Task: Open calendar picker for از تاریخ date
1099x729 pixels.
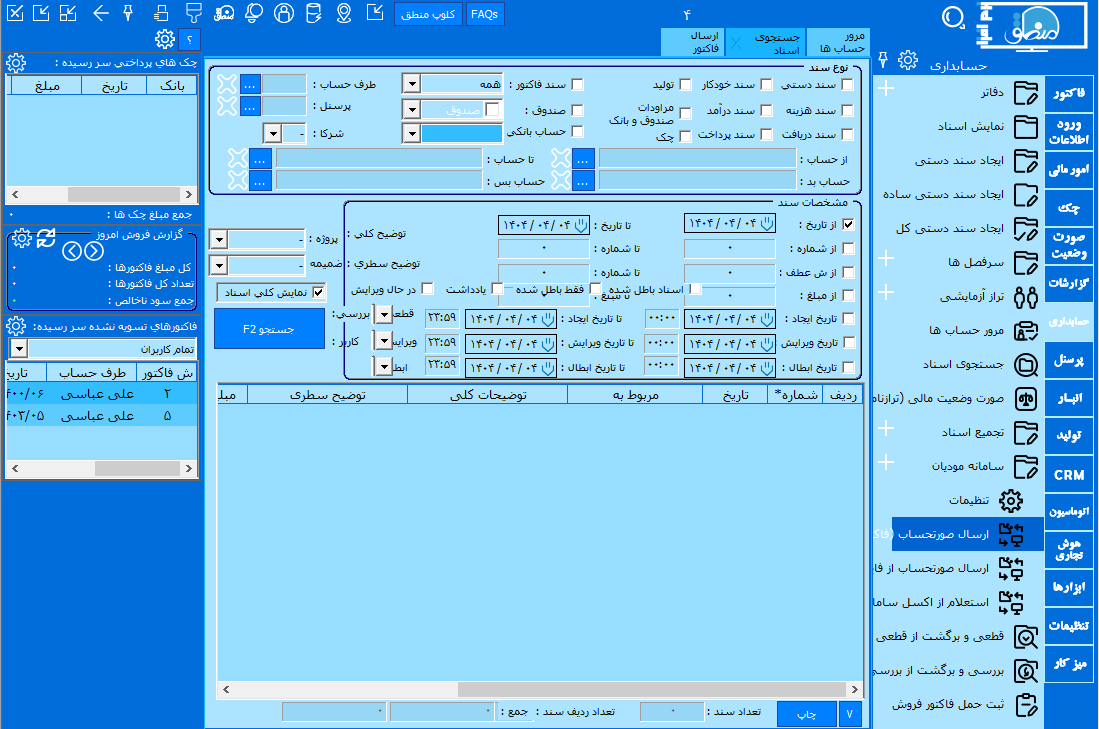Action: pyautogui.click(x=767, y=224)
